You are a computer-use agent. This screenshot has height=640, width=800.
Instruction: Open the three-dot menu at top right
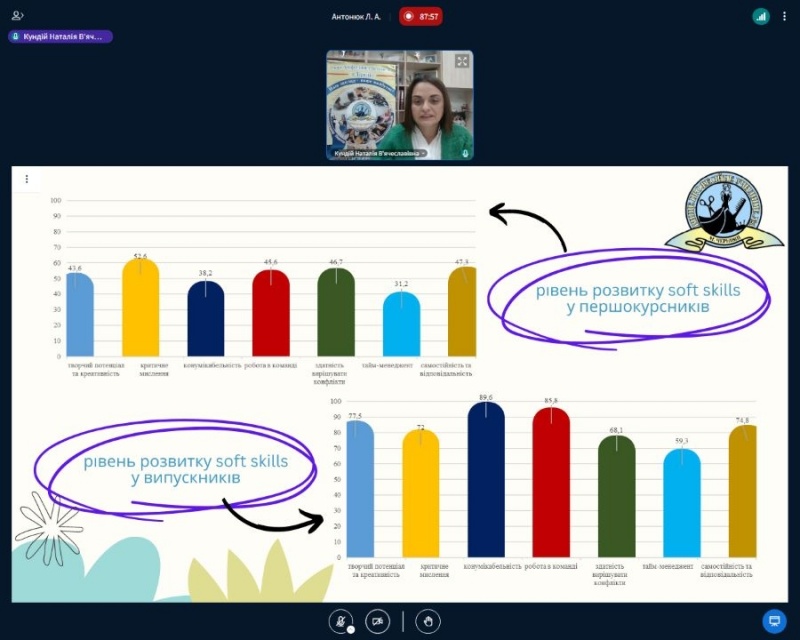(x=785, y=16)
